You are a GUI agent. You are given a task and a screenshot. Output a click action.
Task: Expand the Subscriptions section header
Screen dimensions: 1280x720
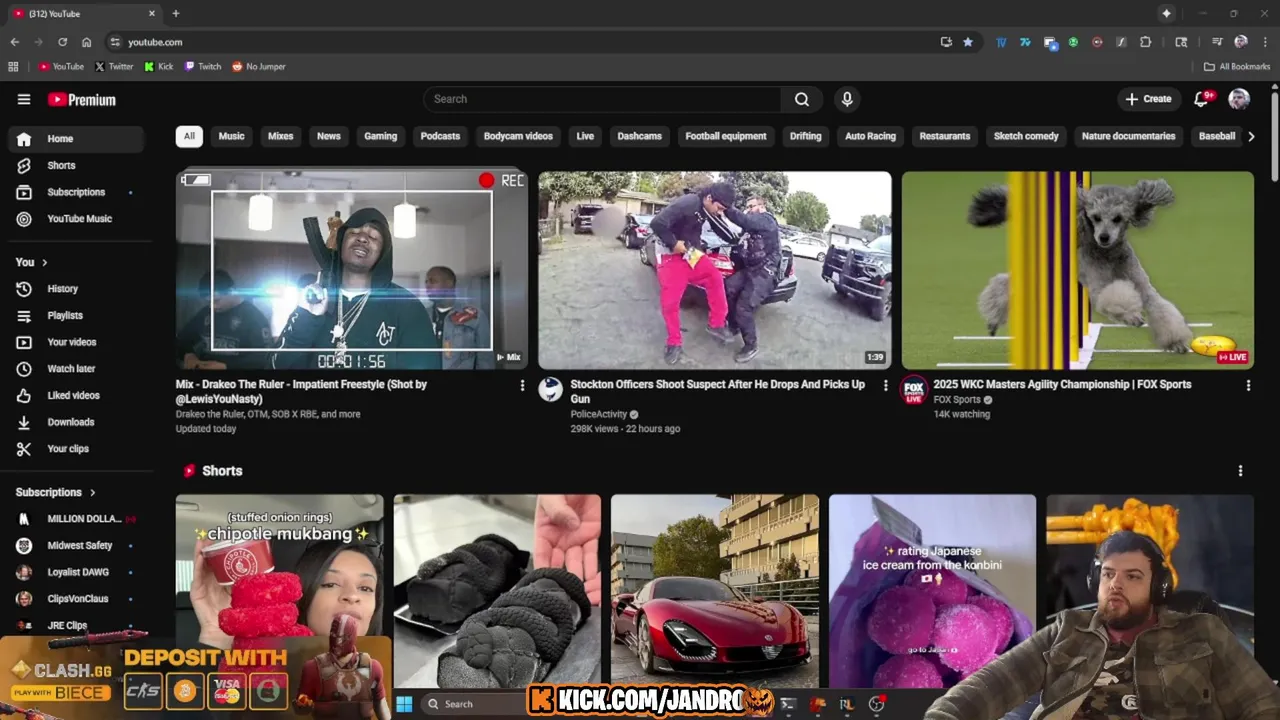(56, 492)
